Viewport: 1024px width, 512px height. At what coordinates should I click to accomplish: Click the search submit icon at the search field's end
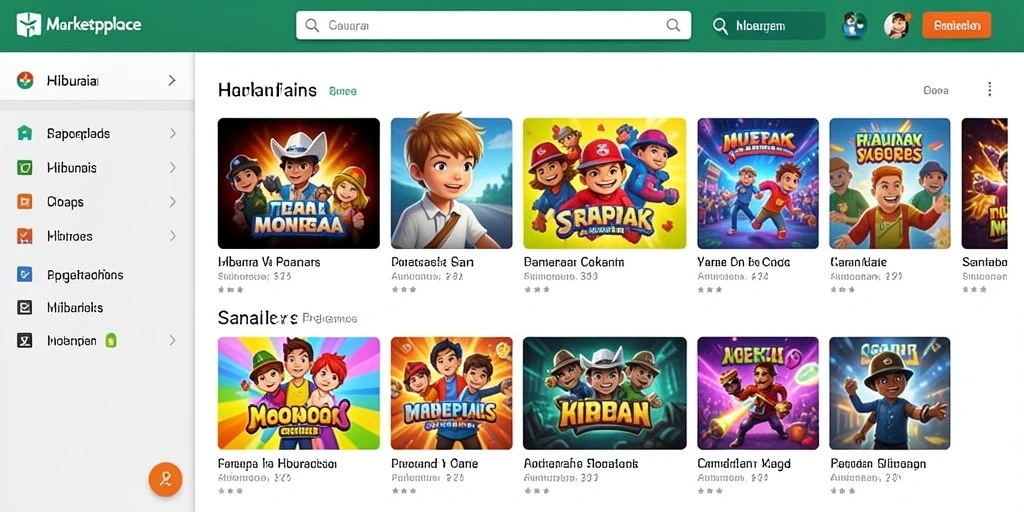click(673, 25)
